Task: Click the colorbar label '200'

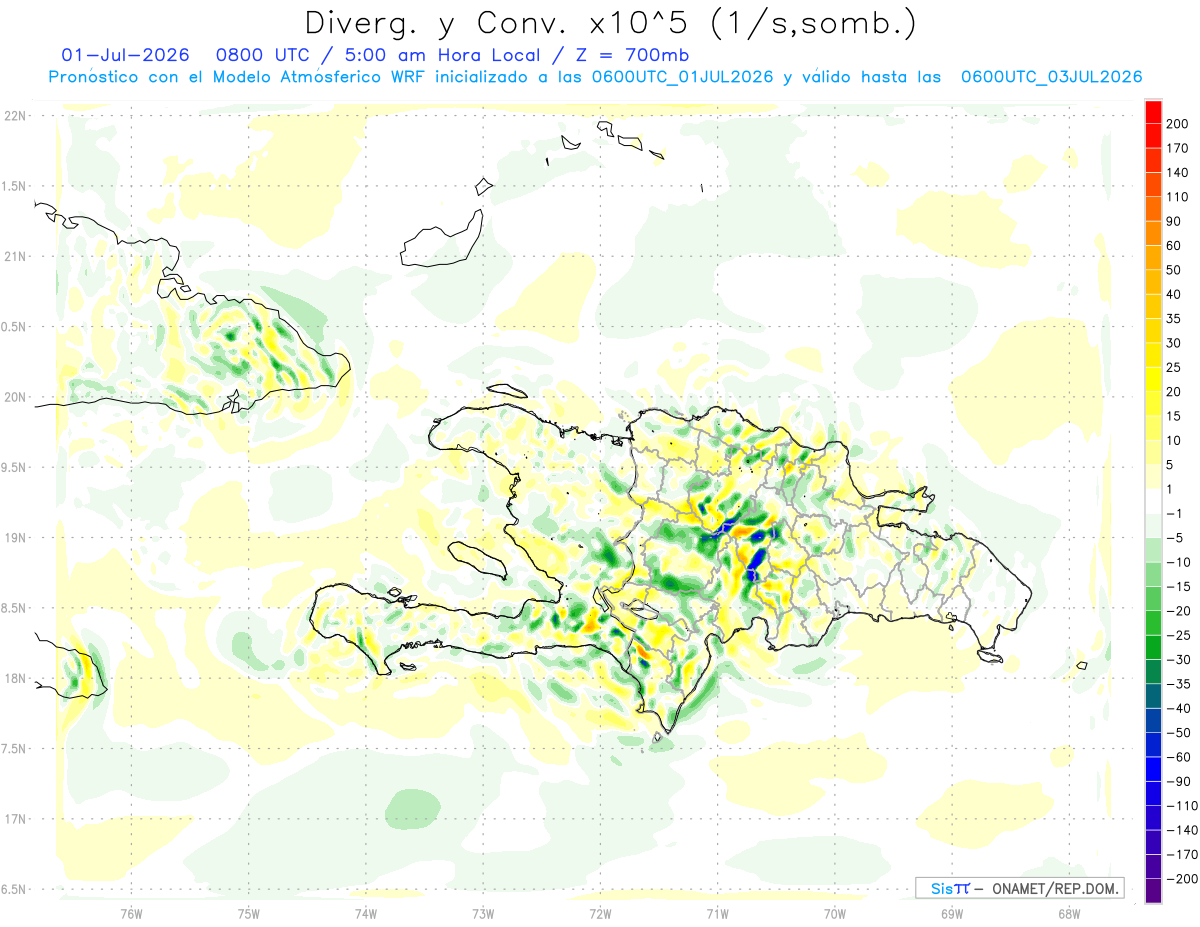Action: [1178, 123]
